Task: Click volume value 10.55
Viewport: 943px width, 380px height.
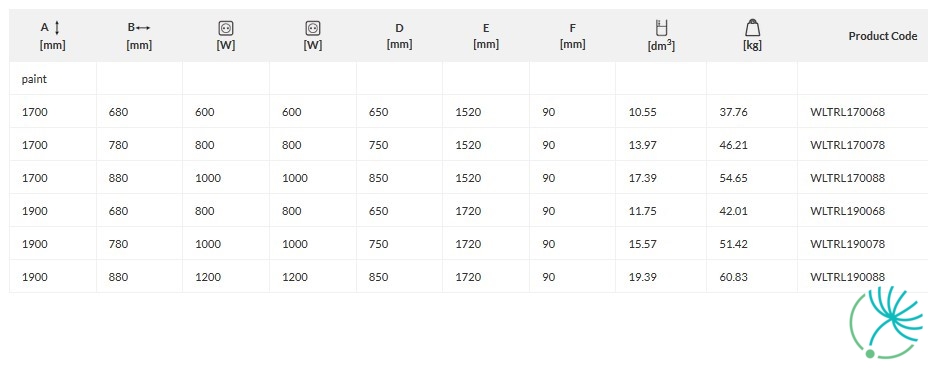Action: (x=642, y=112)
